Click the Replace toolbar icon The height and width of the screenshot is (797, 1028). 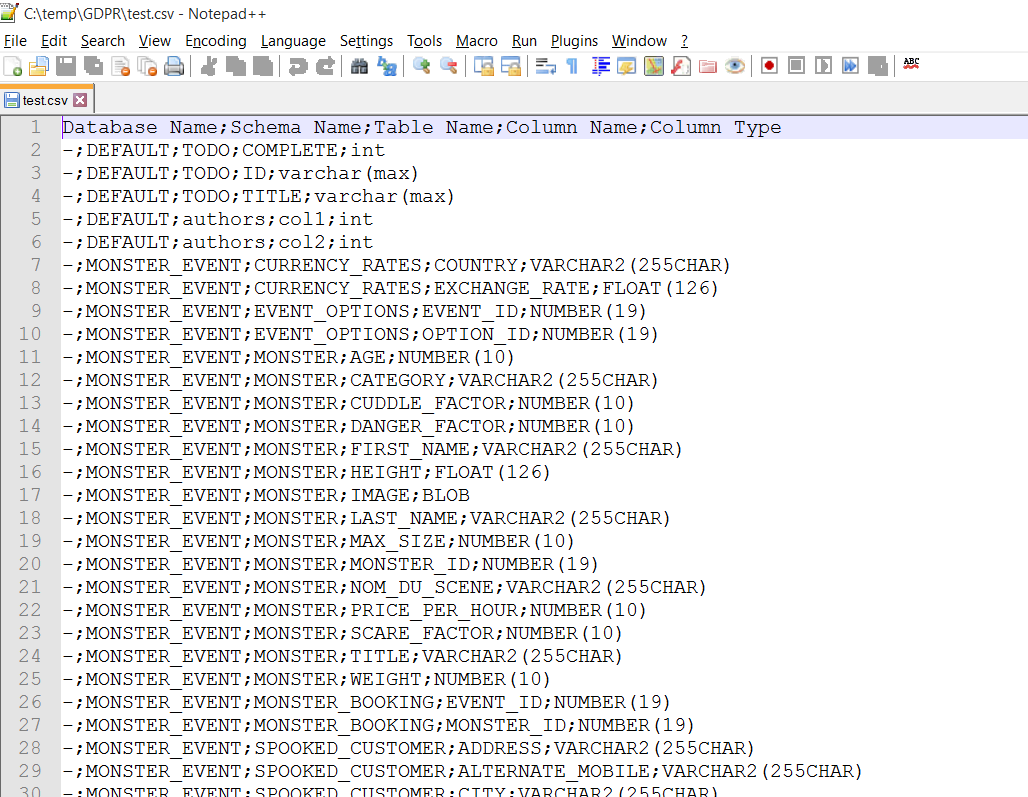click(x=386, y=66)
